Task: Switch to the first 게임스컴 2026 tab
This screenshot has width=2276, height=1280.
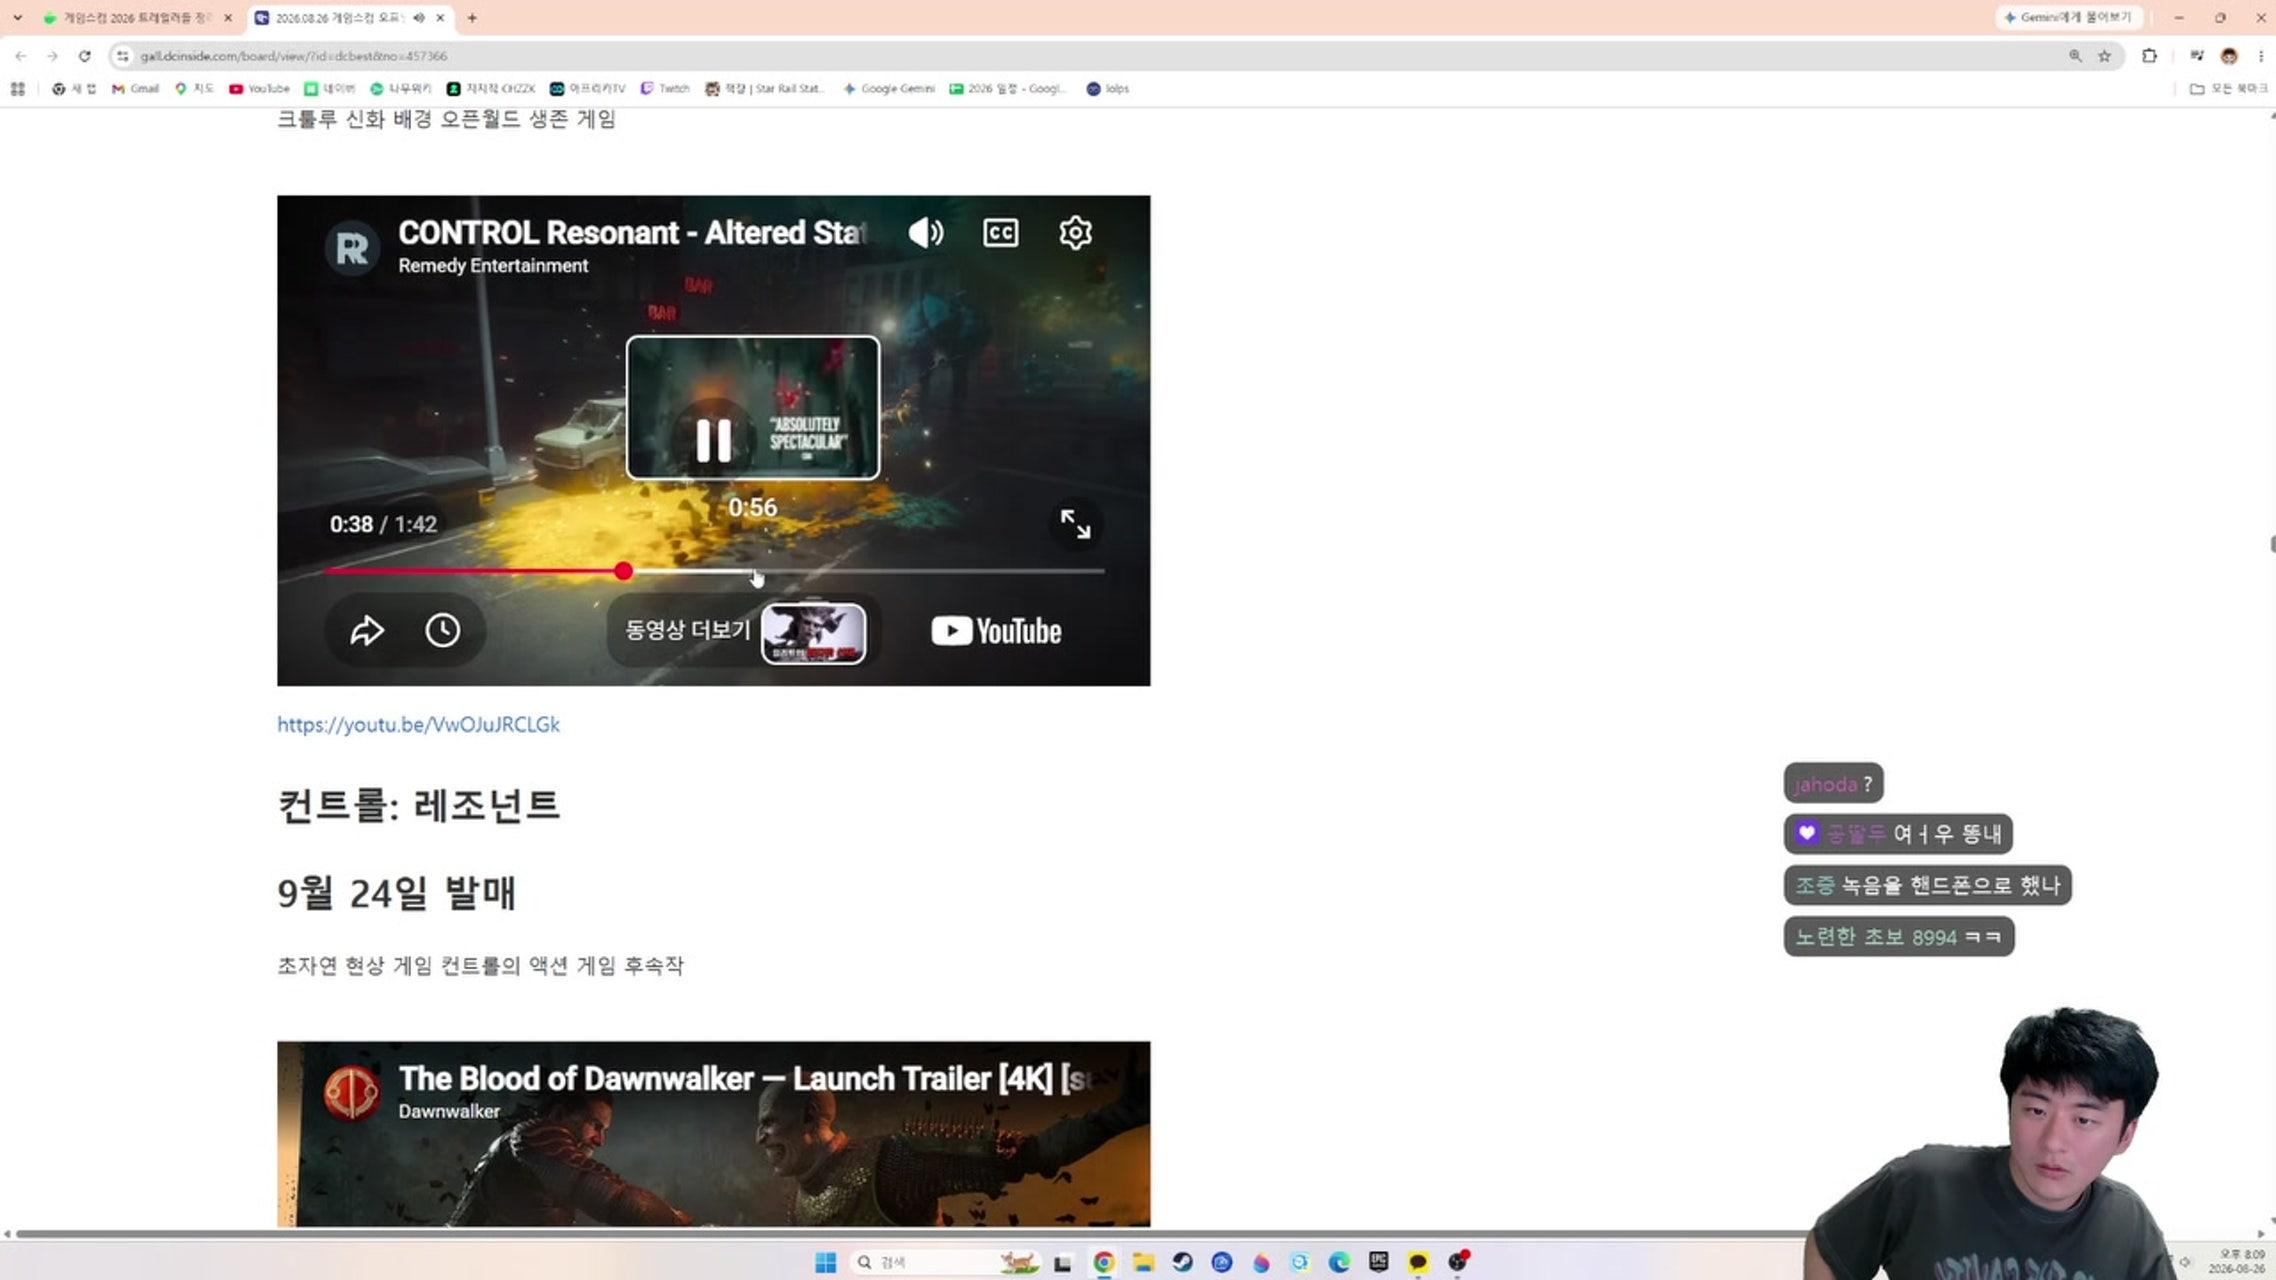Action: [x=135, y=18]
